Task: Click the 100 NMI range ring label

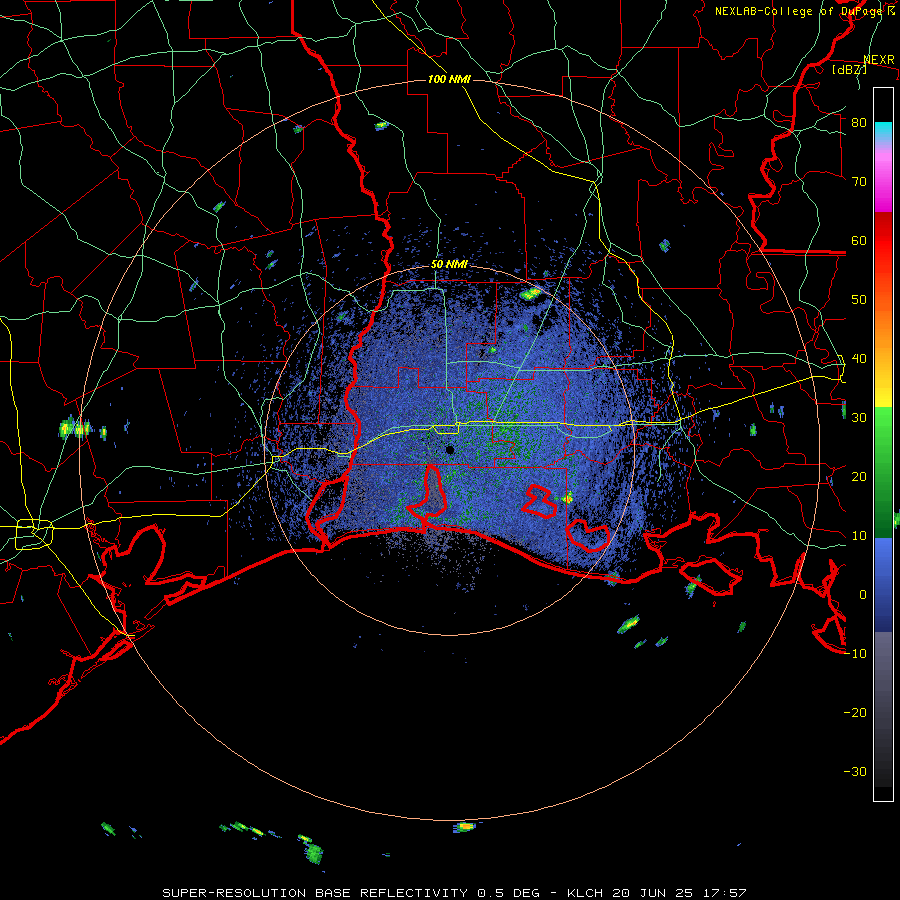Action: [x=449, y=79]
